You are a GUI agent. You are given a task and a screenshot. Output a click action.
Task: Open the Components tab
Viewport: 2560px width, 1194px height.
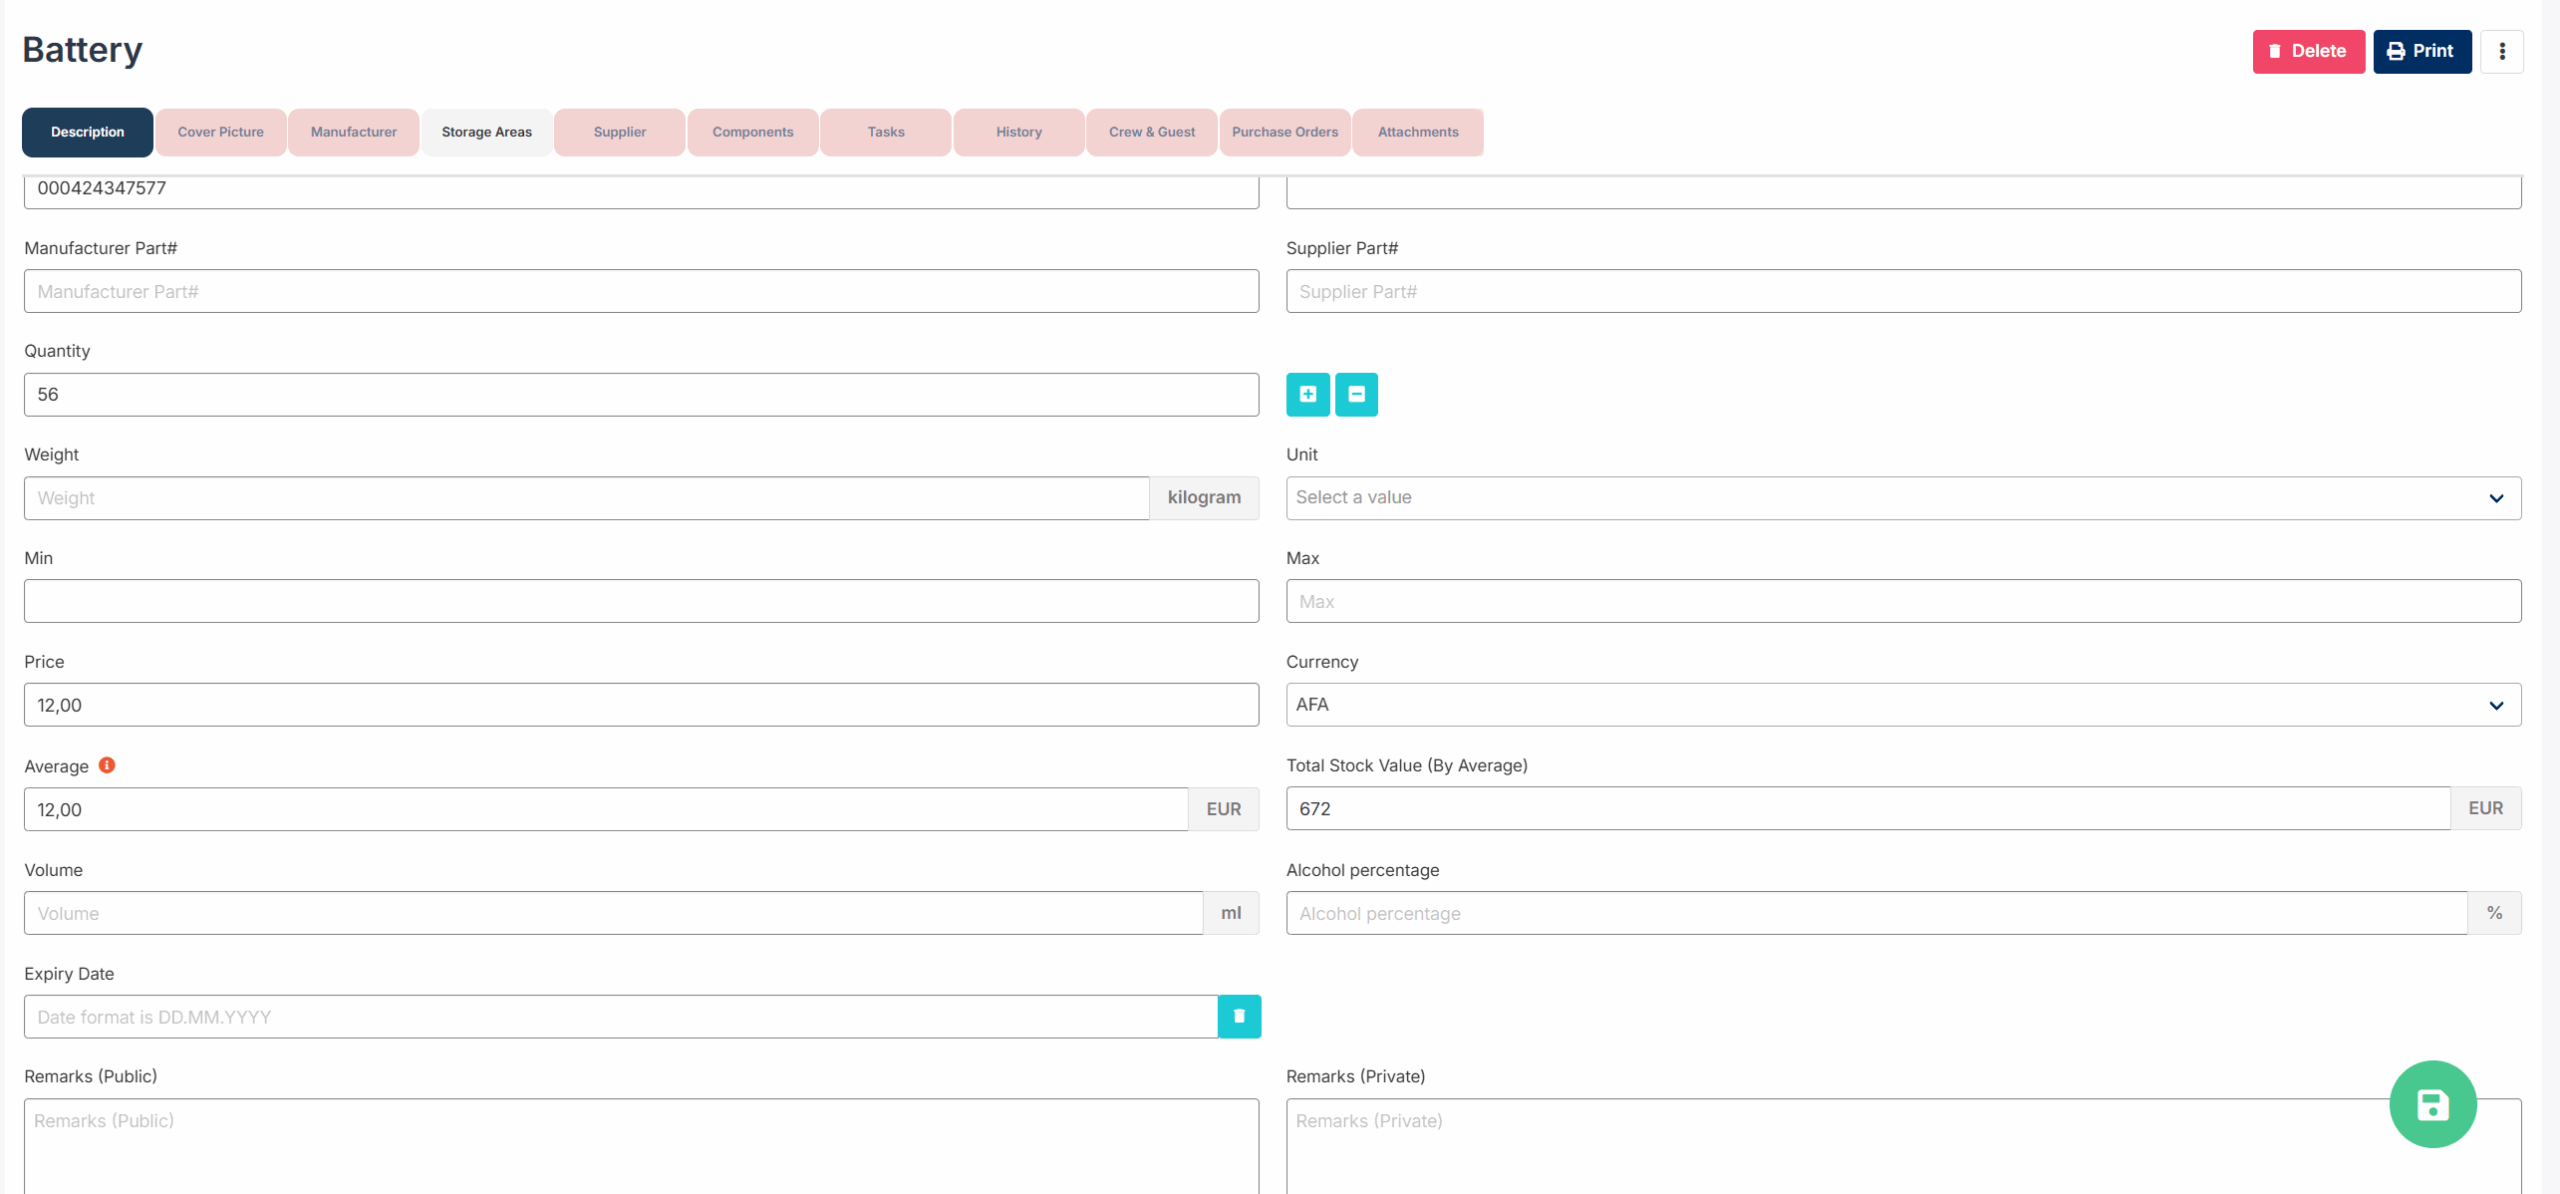pyautogui.click(x=753, y=132)
